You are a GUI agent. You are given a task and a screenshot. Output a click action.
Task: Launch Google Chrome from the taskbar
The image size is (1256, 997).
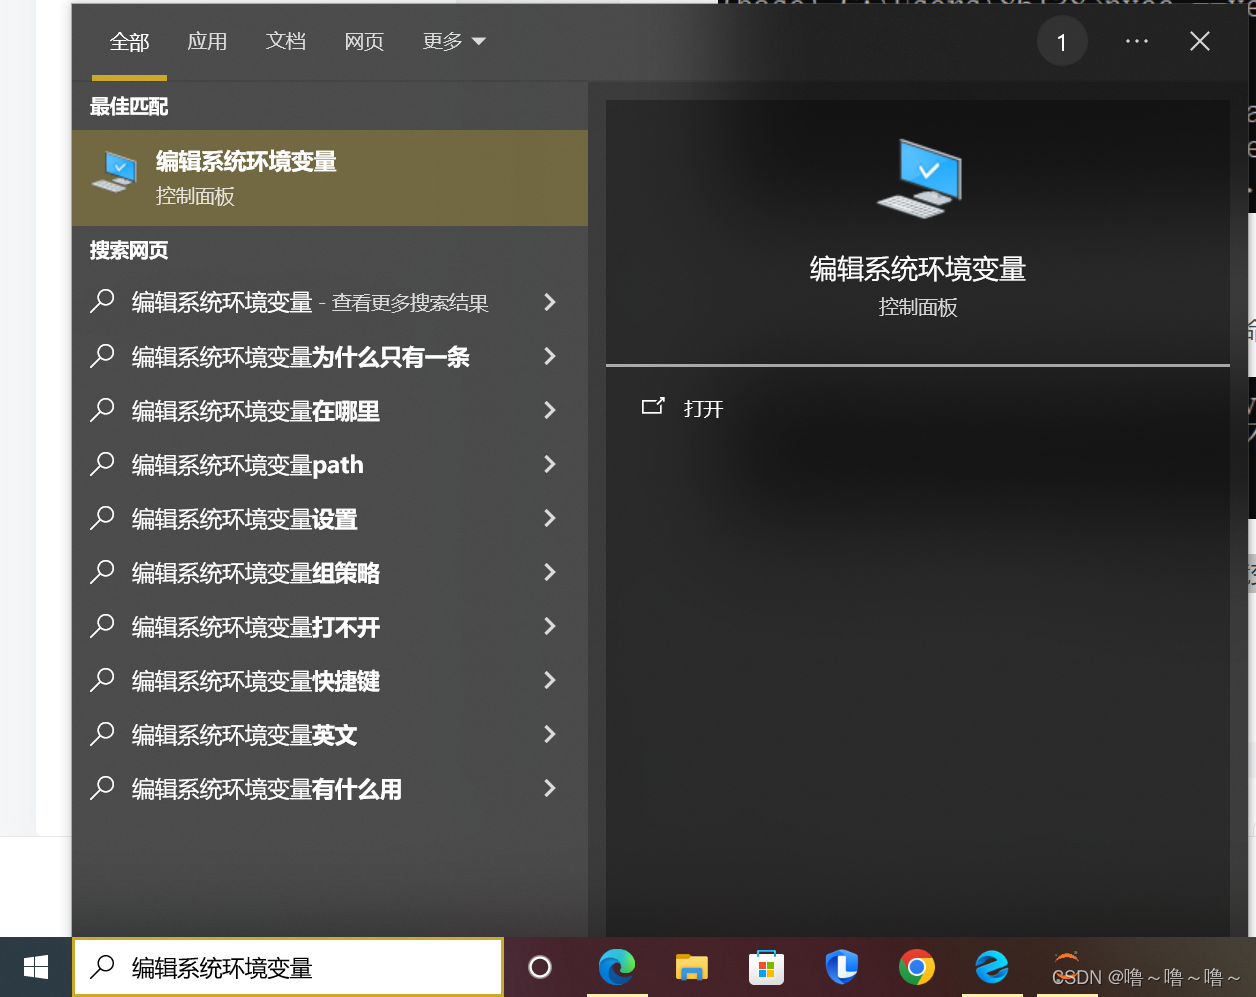coord(916,968)
